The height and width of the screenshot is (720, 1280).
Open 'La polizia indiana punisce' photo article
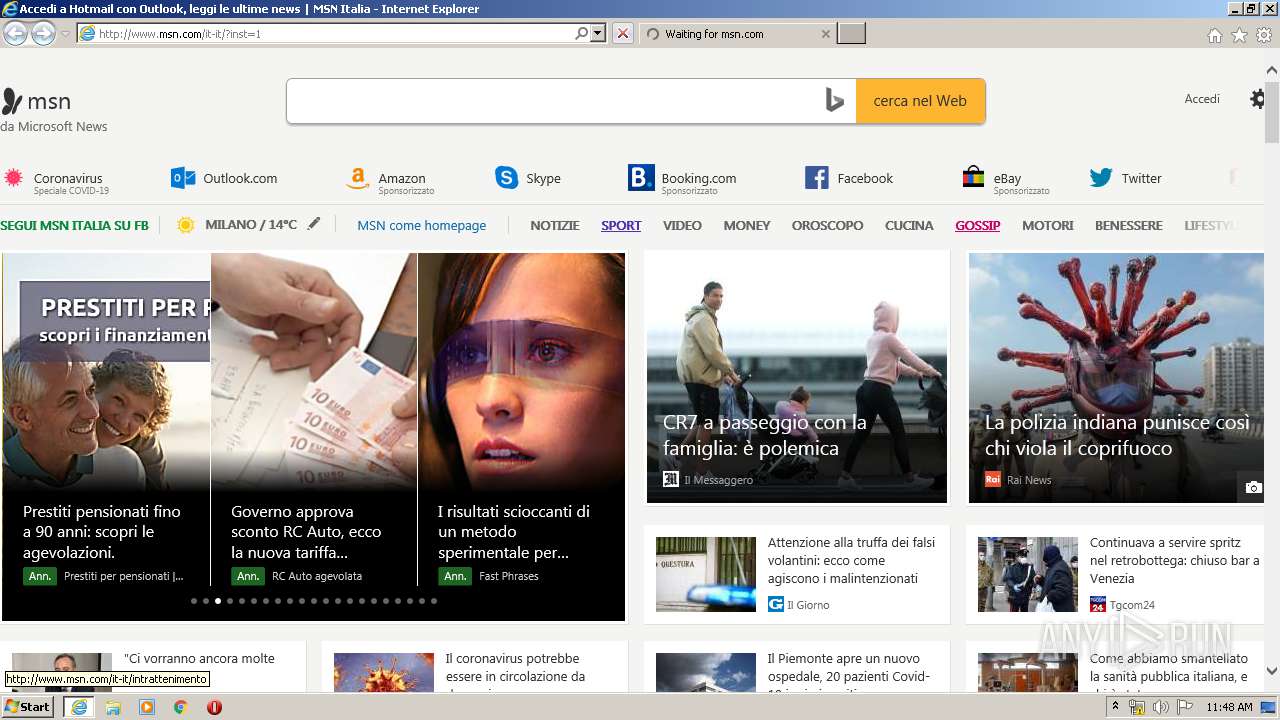click(1116, 377)
